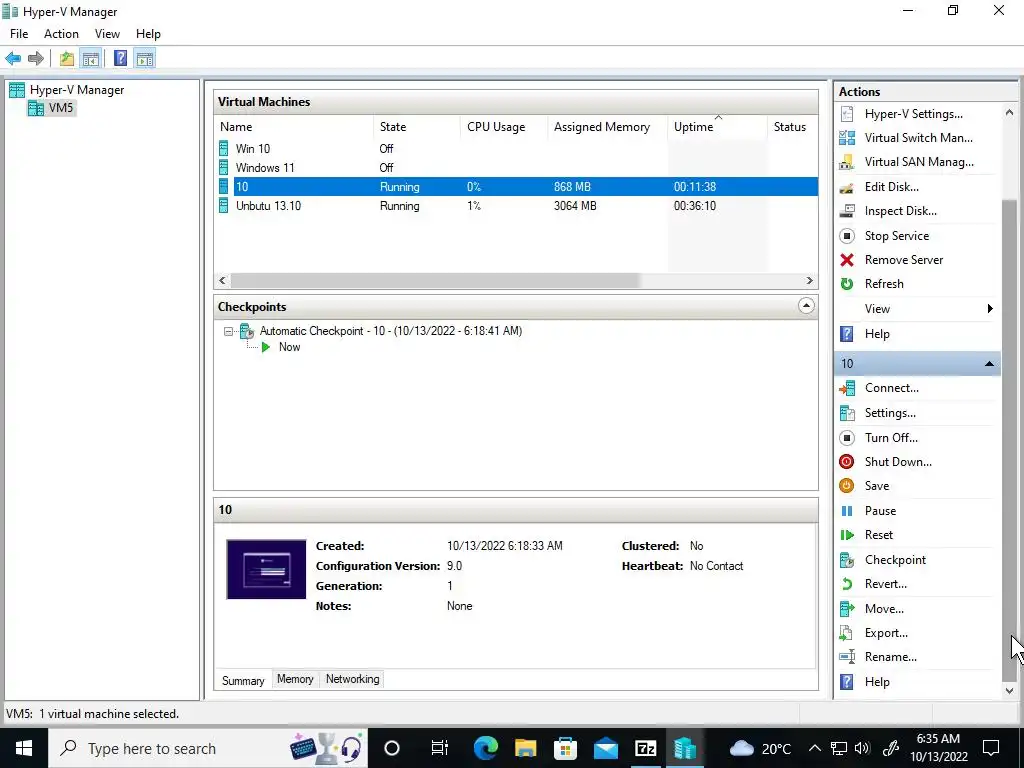Click the VM 10 preview thumbnail
This screenshot has height=768, width=1024.
(266, 569)
